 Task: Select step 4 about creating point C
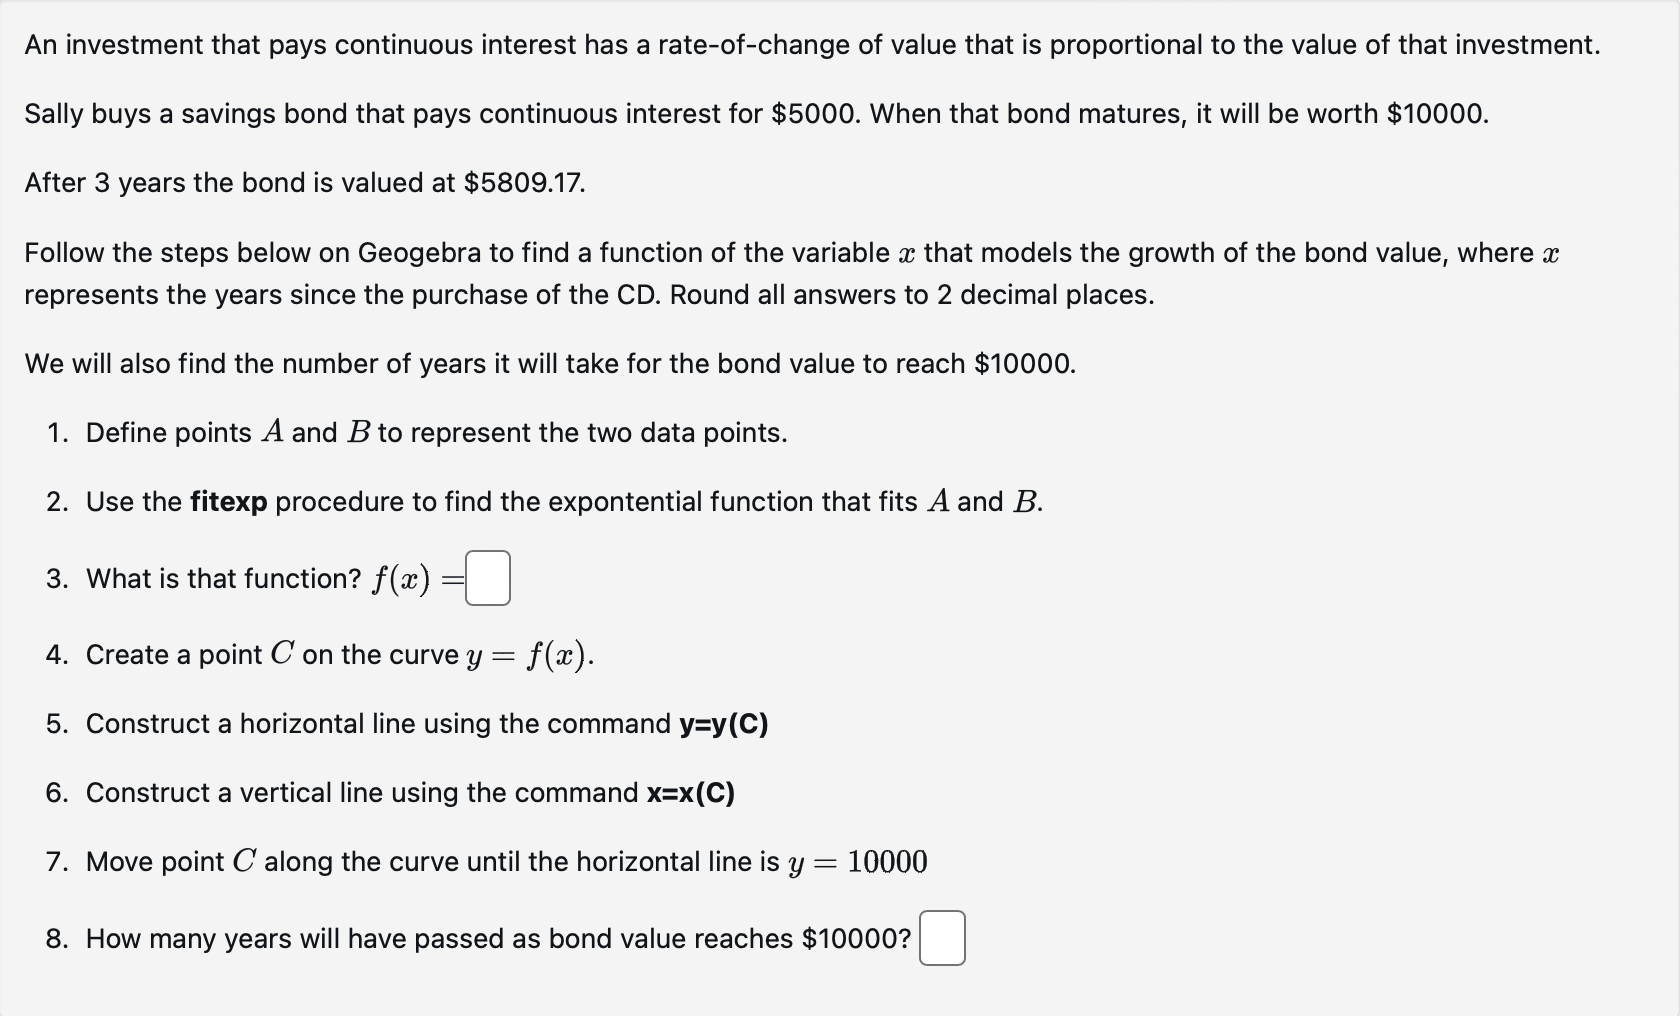click(320, 655)
